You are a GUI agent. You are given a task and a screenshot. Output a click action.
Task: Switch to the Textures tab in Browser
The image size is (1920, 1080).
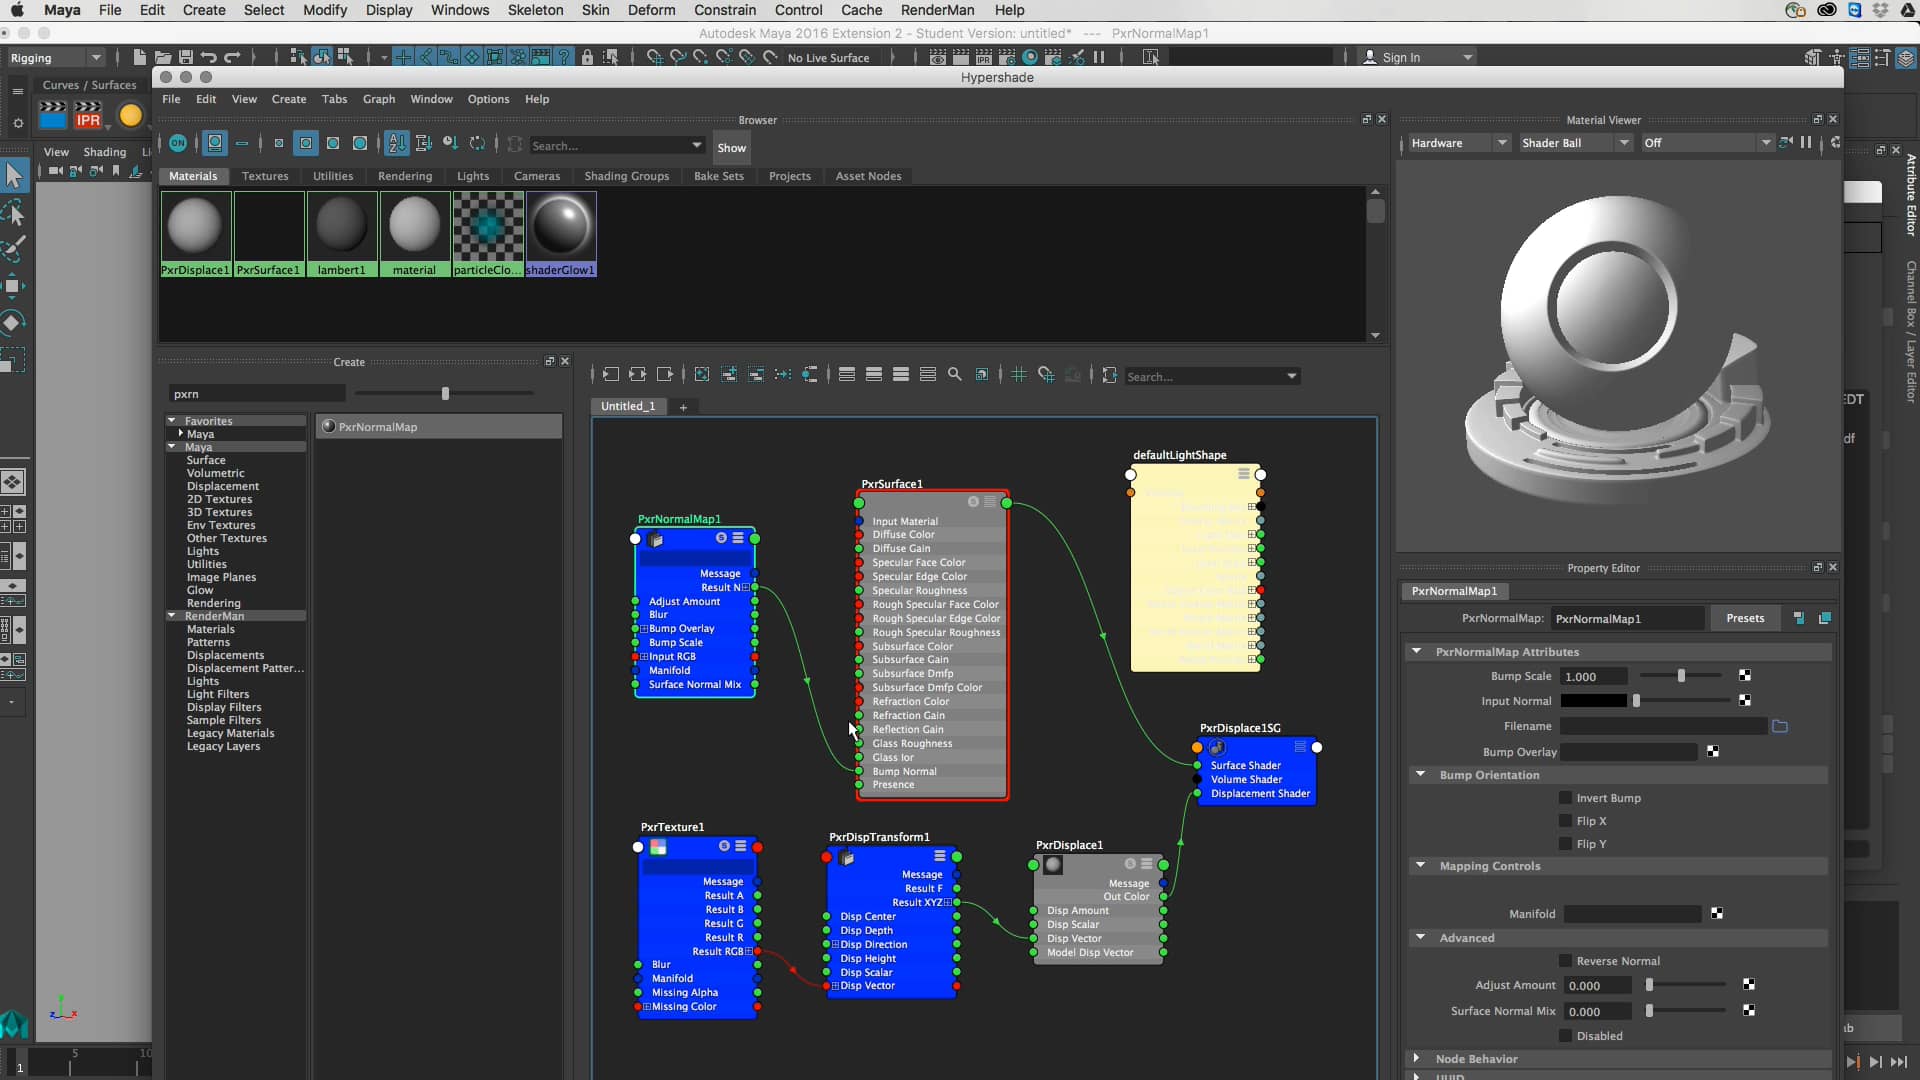(x=265, y=175)
